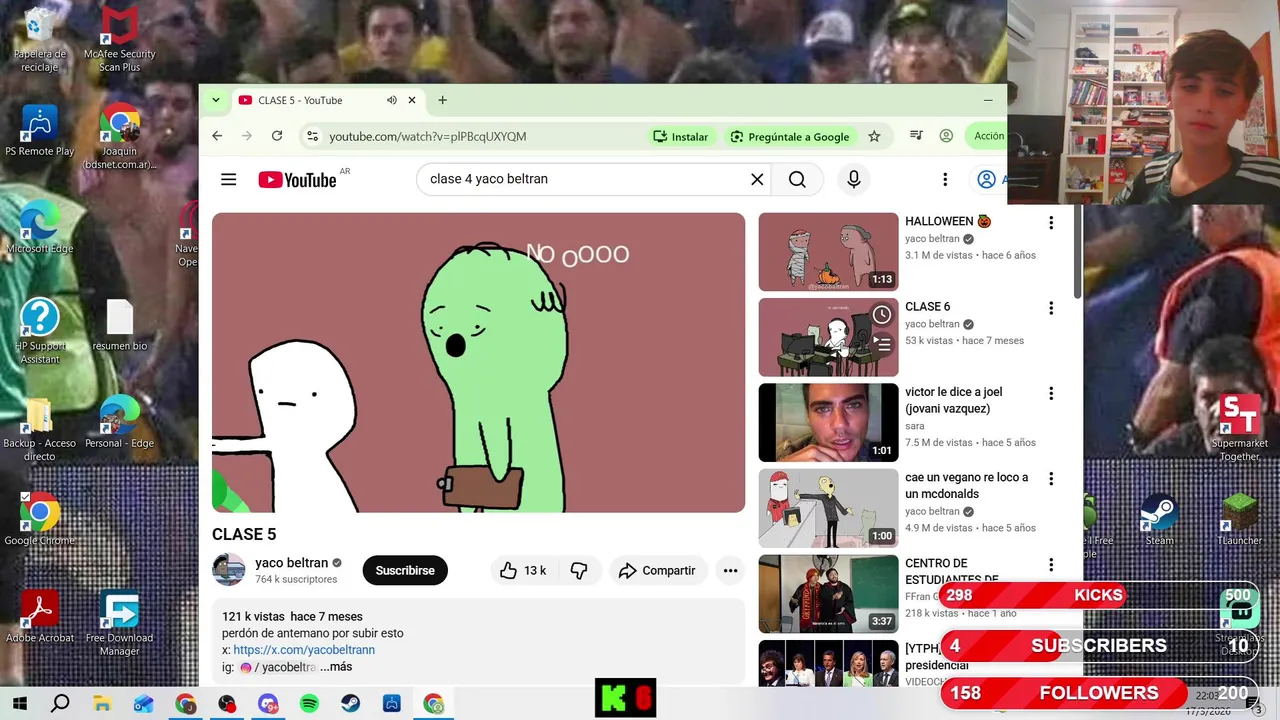
Task: Click Instalar button in address bar
Action: point(680,136)
